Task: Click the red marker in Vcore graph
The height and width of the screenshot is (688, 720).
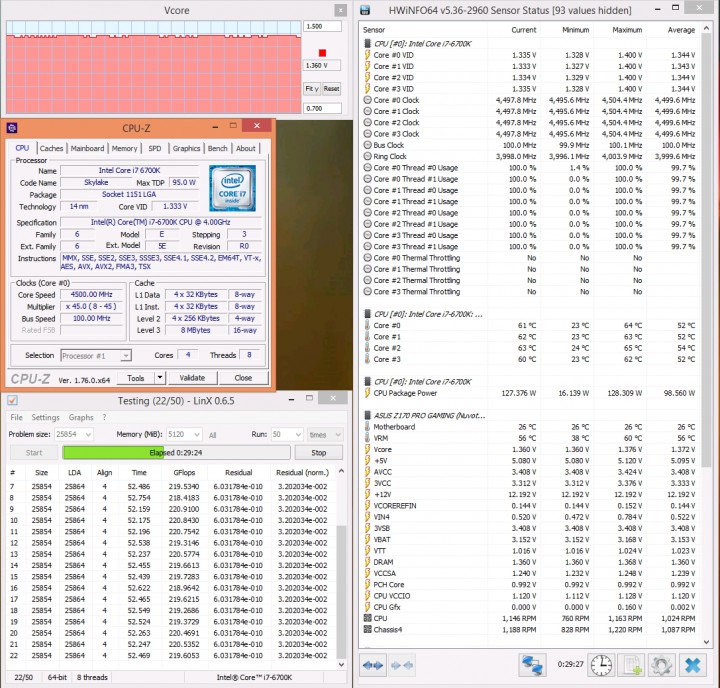Action: point(322,53)
